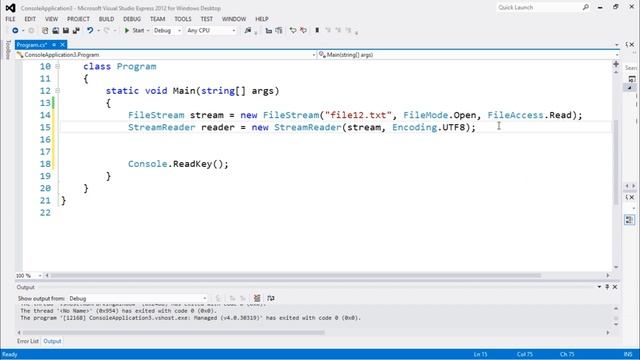The image size is (640, 360).
Task: Collapse the class Program code block
Action: [58, 66]
